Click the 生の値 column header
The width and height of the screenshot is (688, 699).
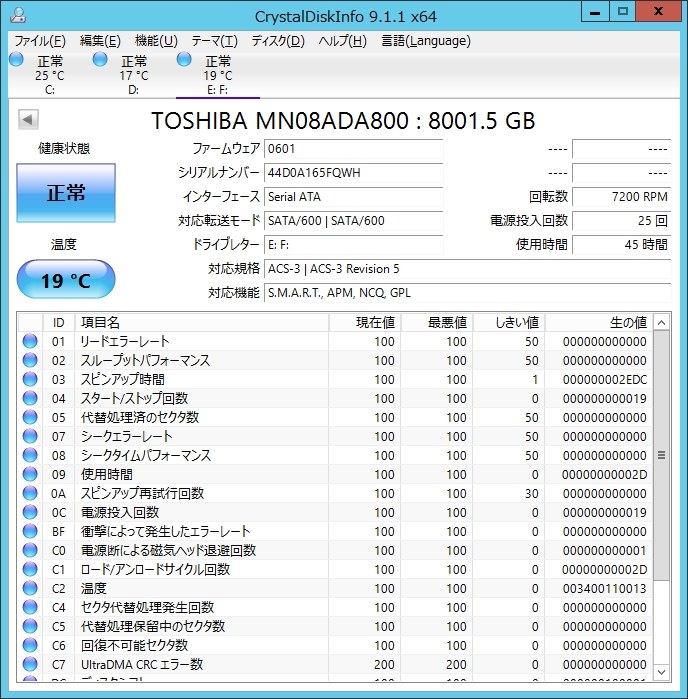pyautogui.click(x=599, y=322)
